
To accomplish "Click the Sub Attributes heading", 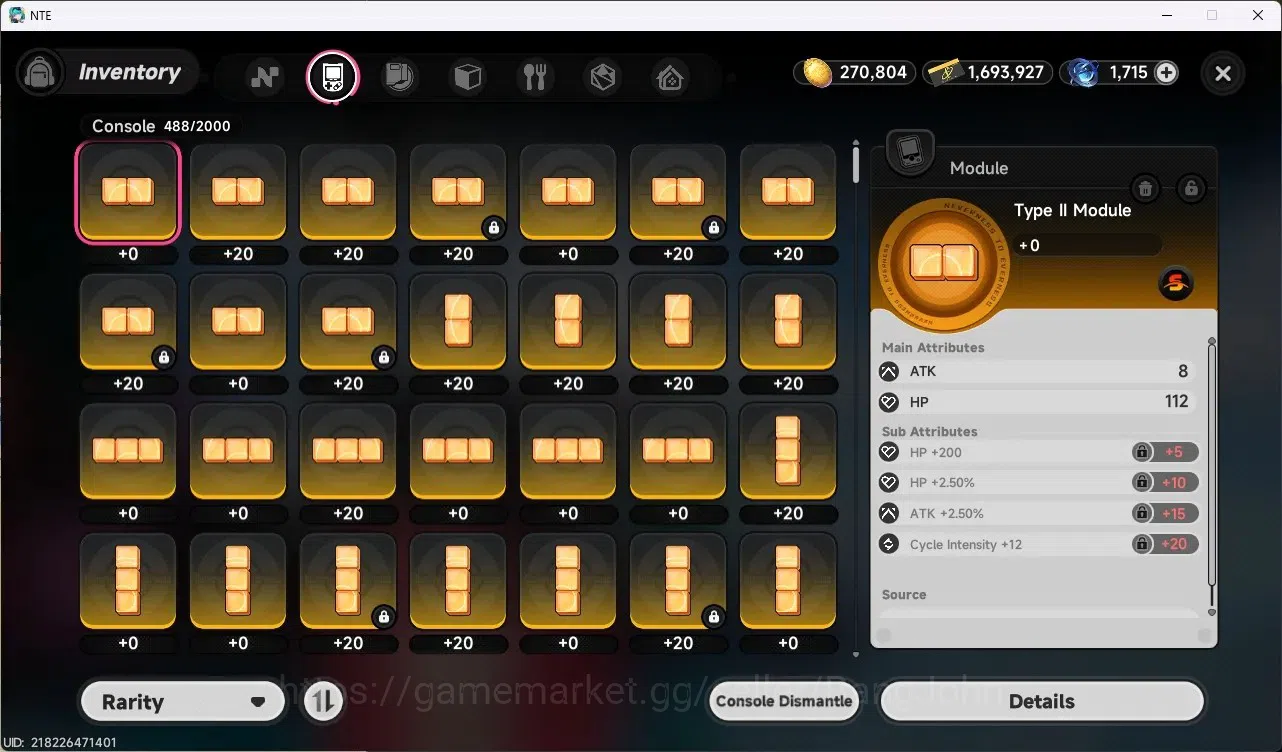I will point(930,431).
